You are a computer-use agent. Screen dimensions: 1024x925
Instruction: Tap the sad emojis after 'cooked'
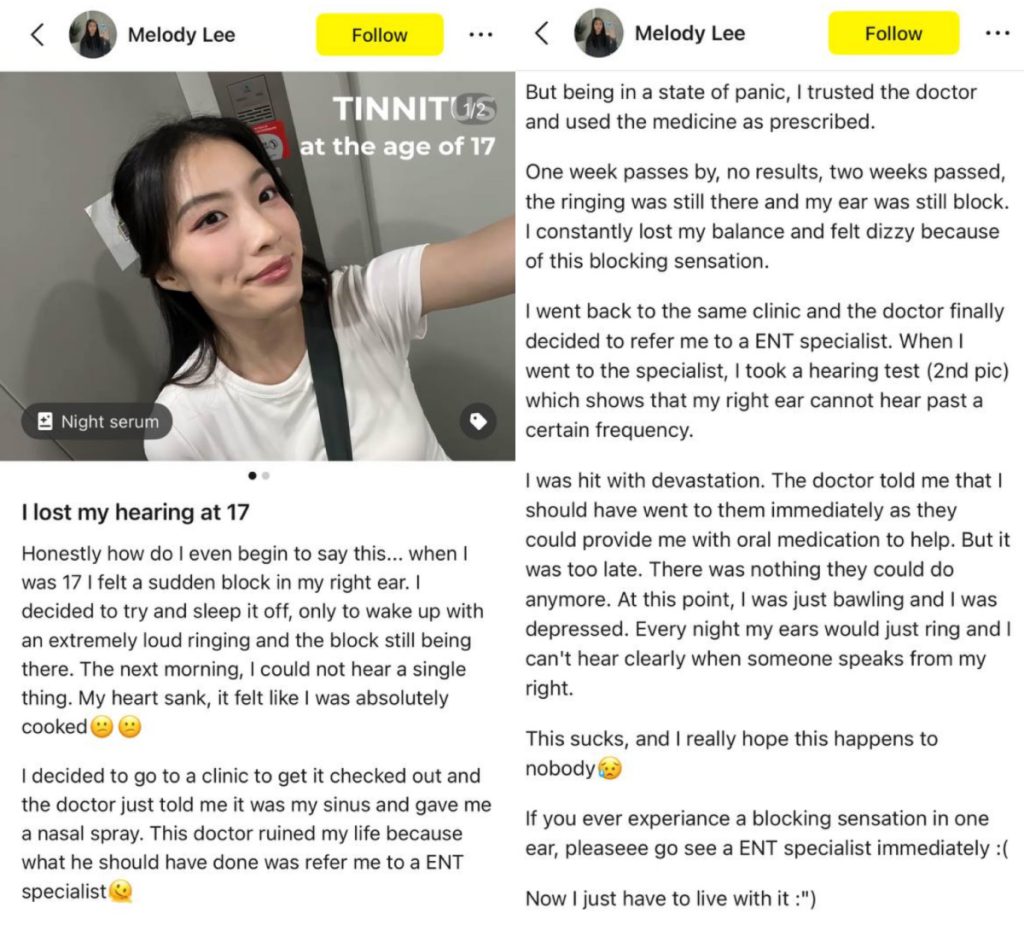point(116,727)
